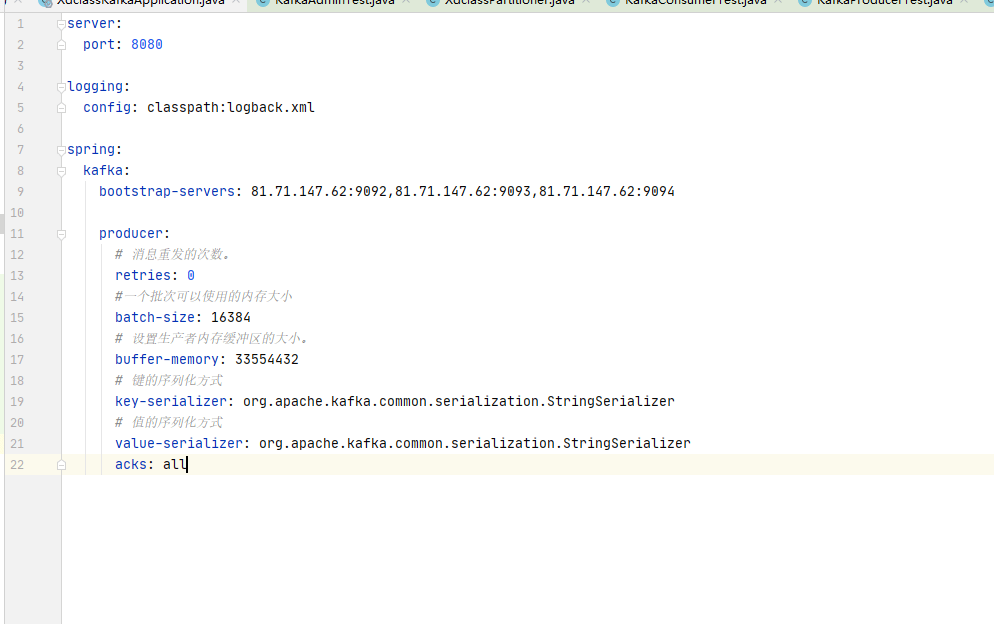Click the port key

[99, 44]
